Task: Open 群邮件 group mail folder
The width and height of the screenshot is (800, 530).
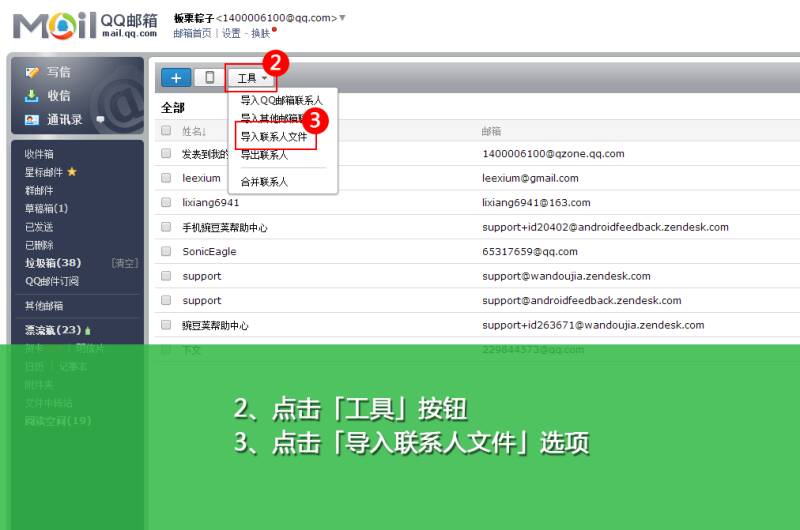Action: click(x=39, y=190)
